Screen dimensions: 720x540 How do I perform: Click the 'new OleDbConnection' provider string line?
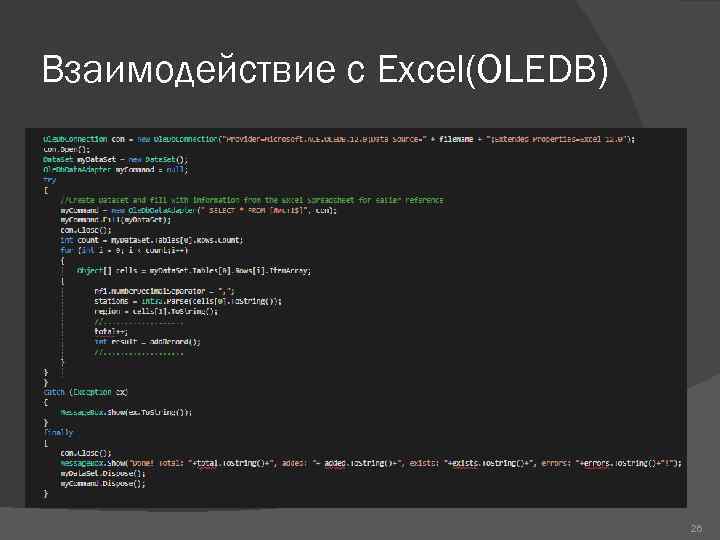(x=339, y=139)
